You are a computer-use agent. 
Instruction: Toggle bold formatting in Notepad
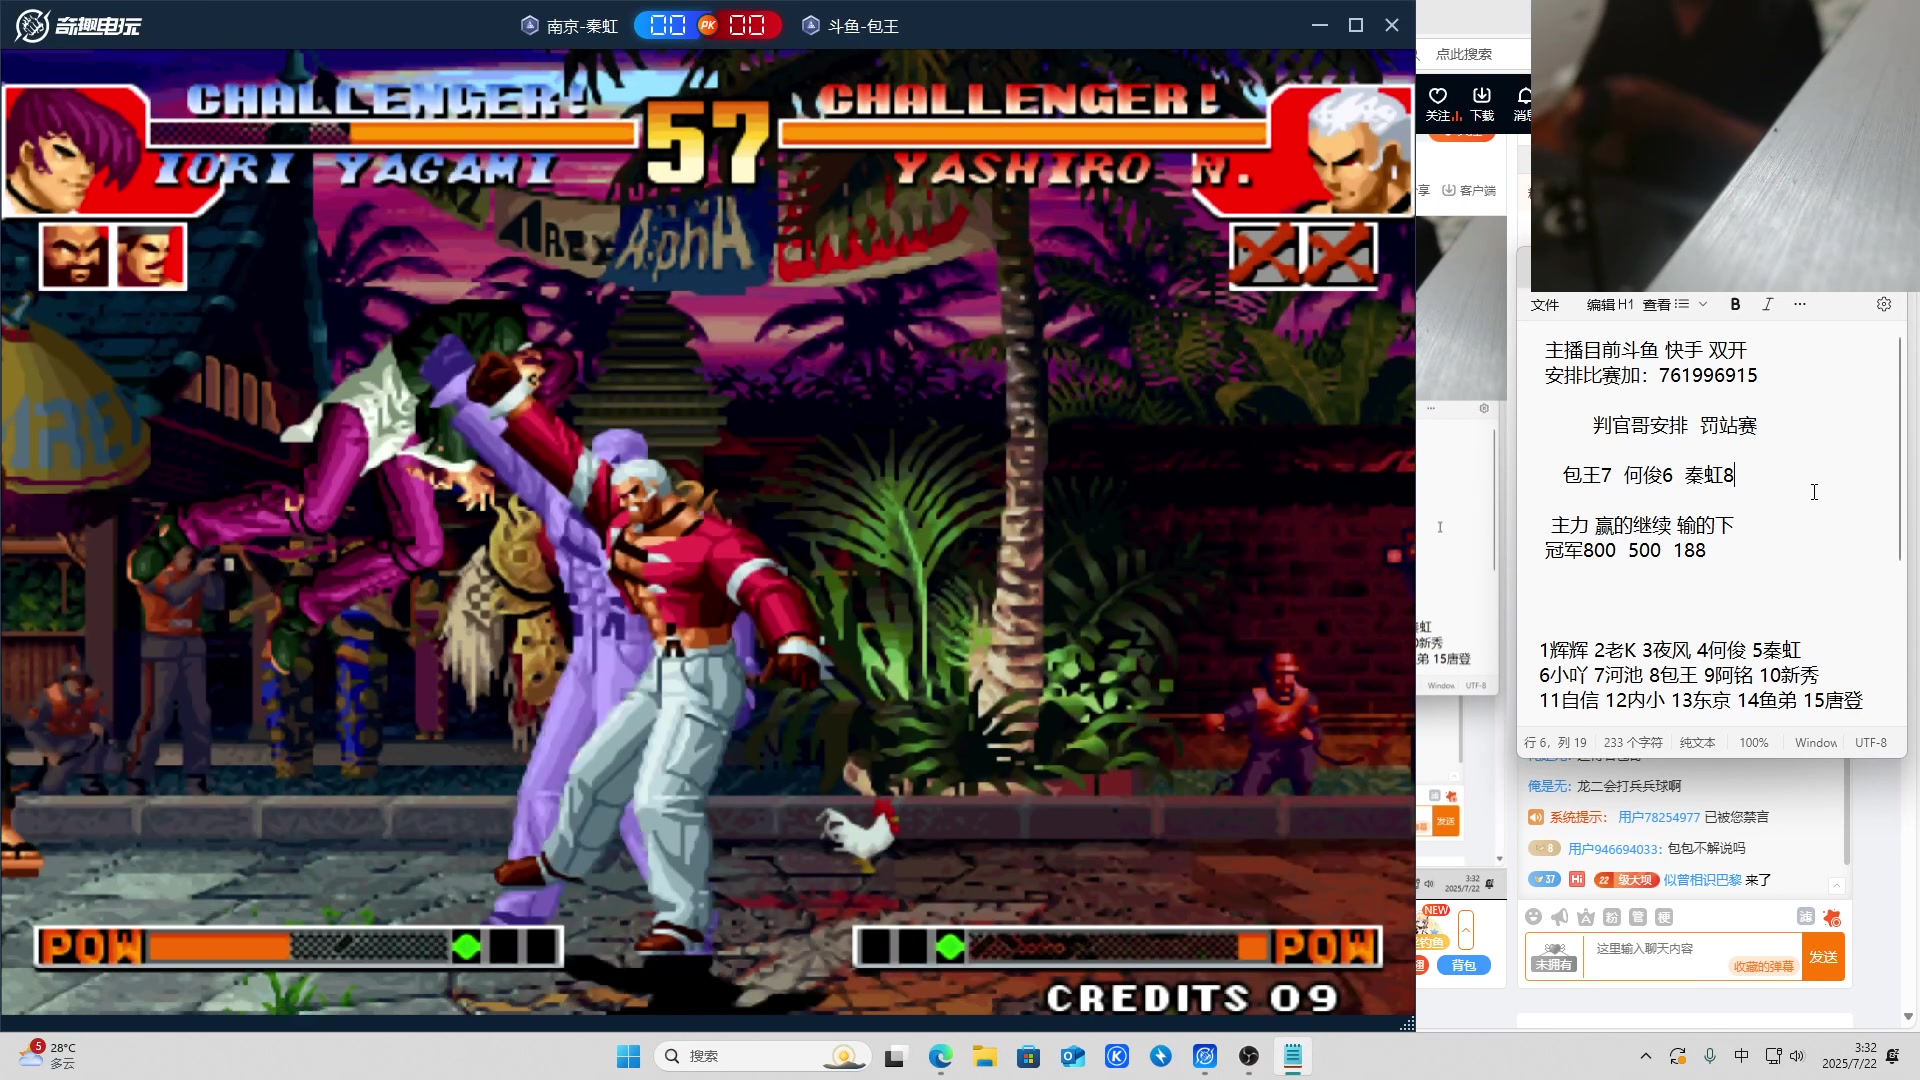(1735, 304)
